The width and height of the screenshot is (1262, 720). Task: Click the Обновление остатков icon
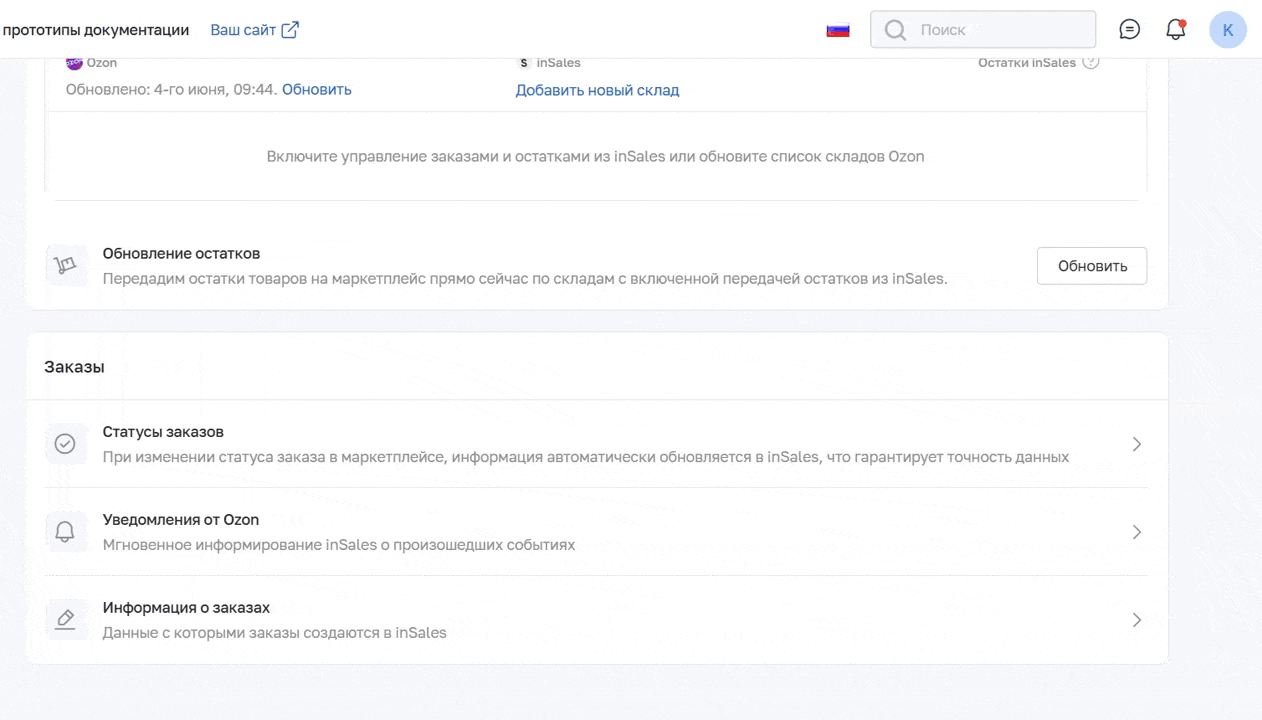pyautogui.click(x=66, y=266)
